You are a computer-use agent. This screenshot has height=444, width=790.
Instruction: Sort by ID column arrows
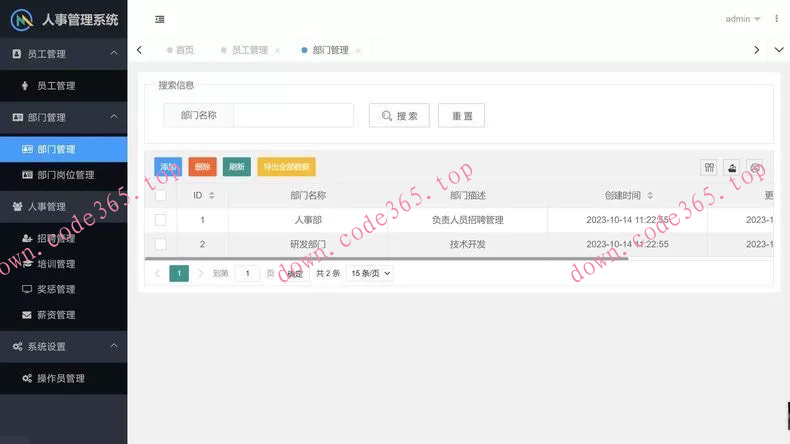coord(212,196)
